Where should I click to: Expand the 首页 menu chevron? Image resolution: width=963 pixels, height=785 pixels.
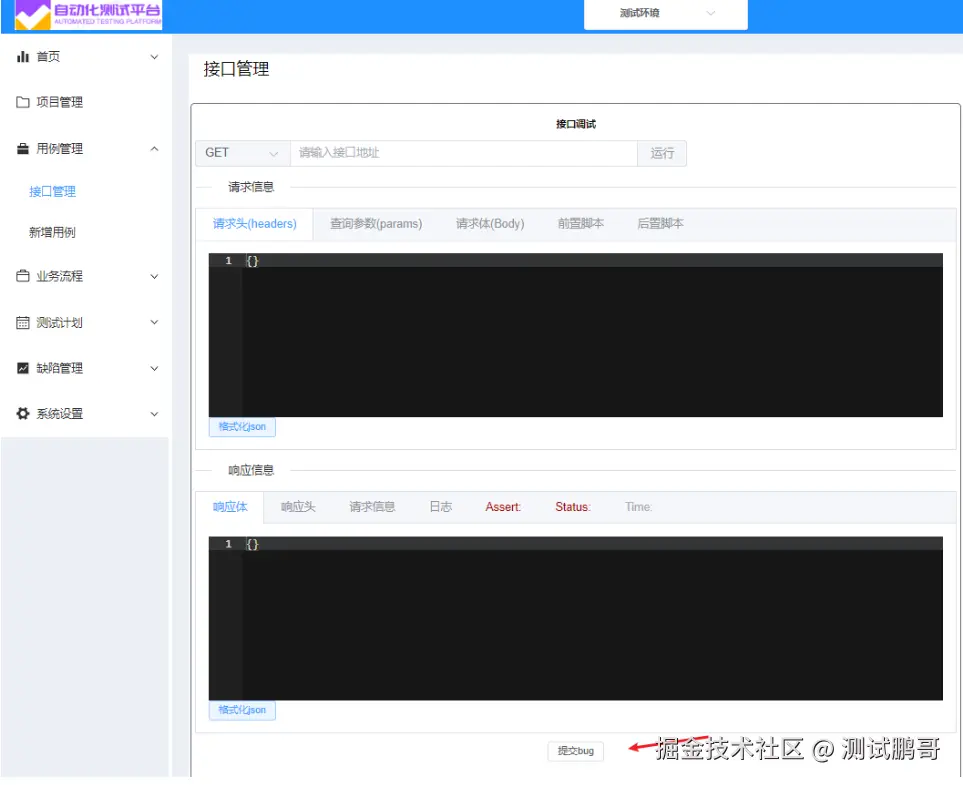click(155, 57)
